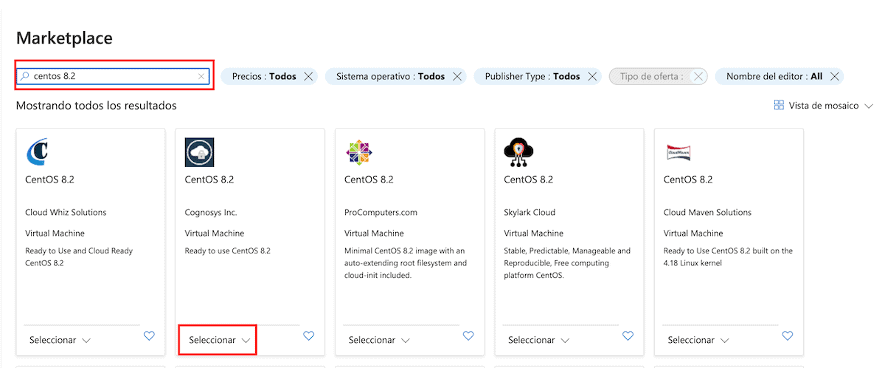Click 'Ready to Use and Cloud Ready' description
885x368 pixels.
coord(79,257)
